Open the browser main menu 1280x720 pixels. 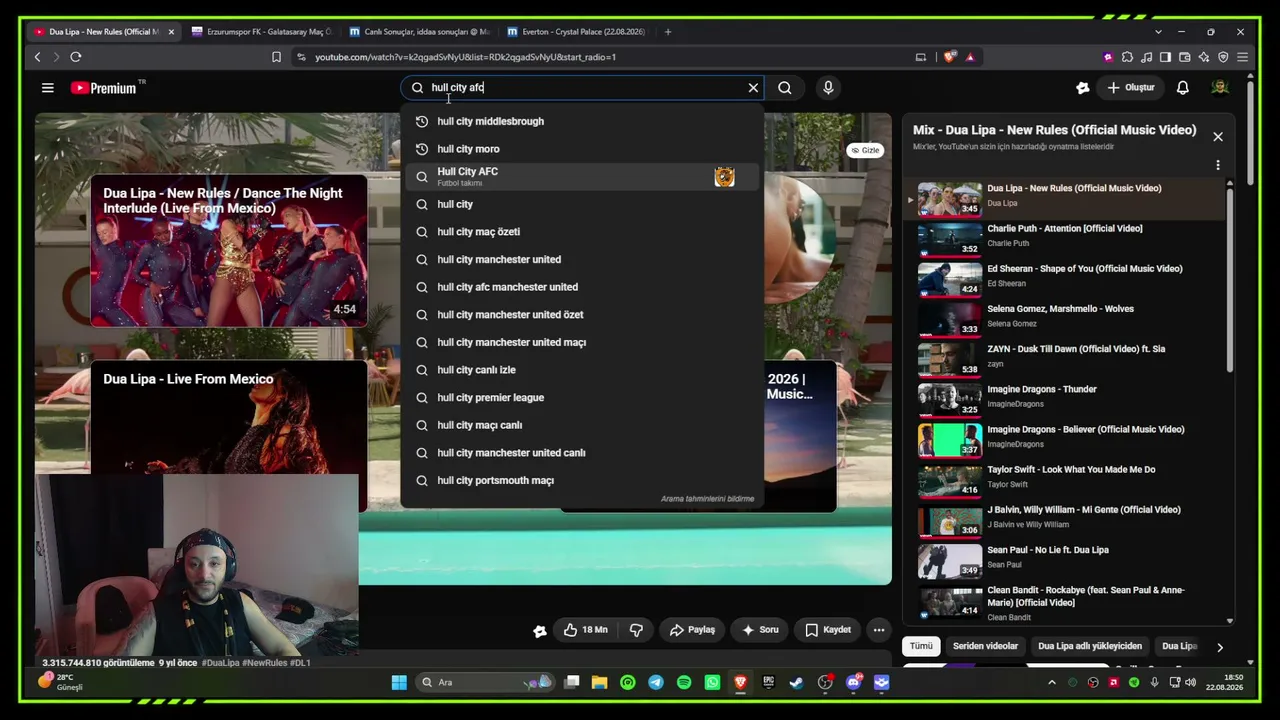click(x=1242, y=57)
